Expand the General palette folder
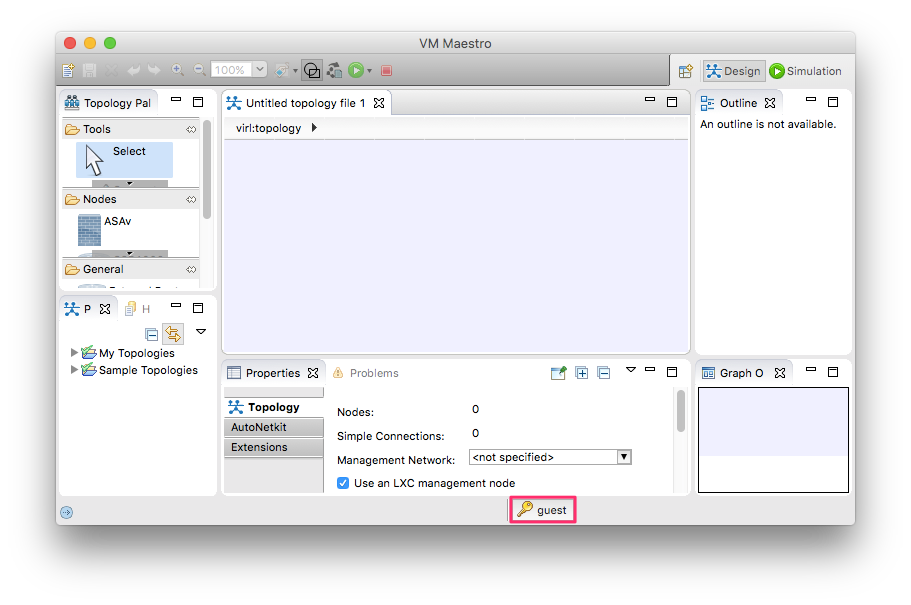 pyautogui.click(x=94, y=269)
